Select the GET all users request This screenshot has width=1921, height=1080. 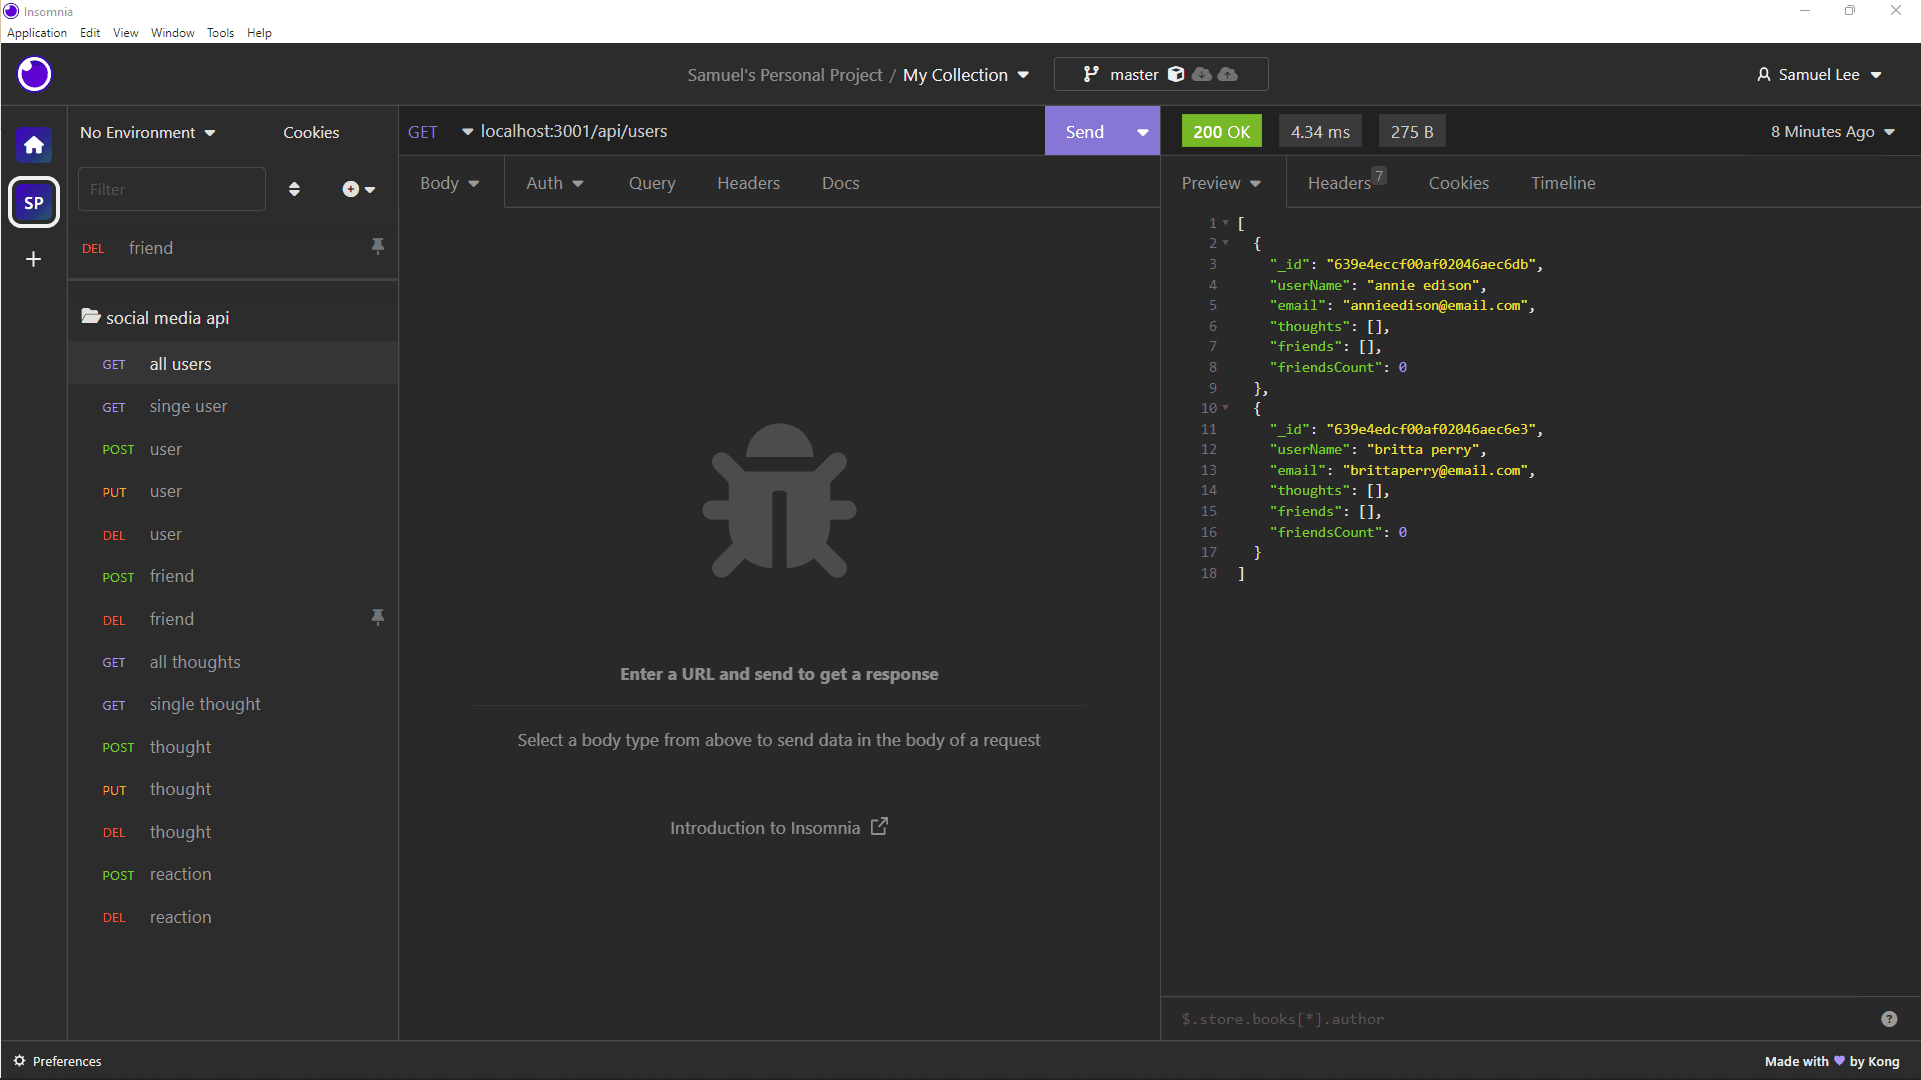coord(233,364)
